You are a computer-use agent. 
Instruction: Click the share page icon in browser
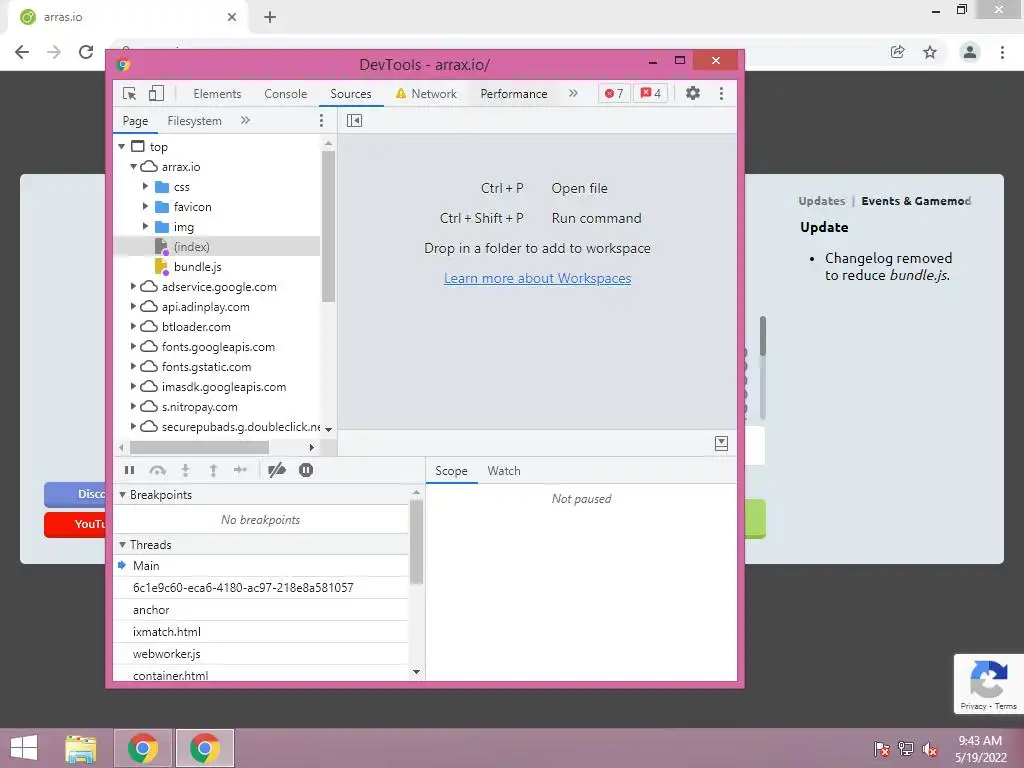[897, 52]
